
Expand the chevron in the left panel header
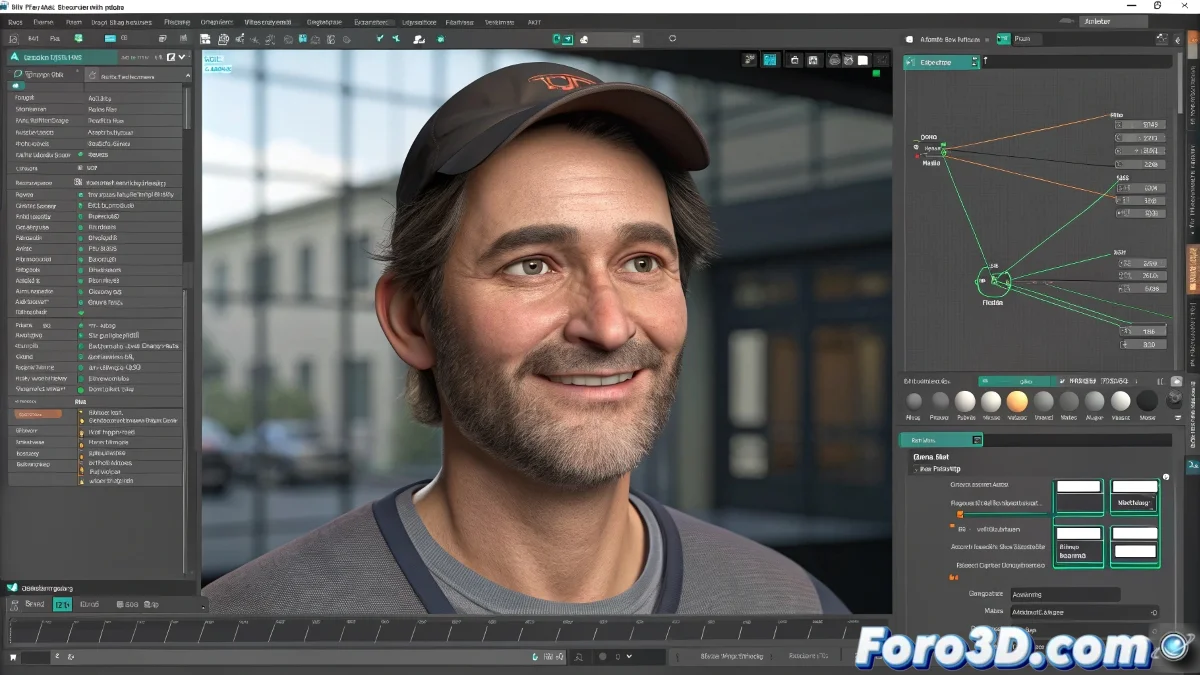182,58
